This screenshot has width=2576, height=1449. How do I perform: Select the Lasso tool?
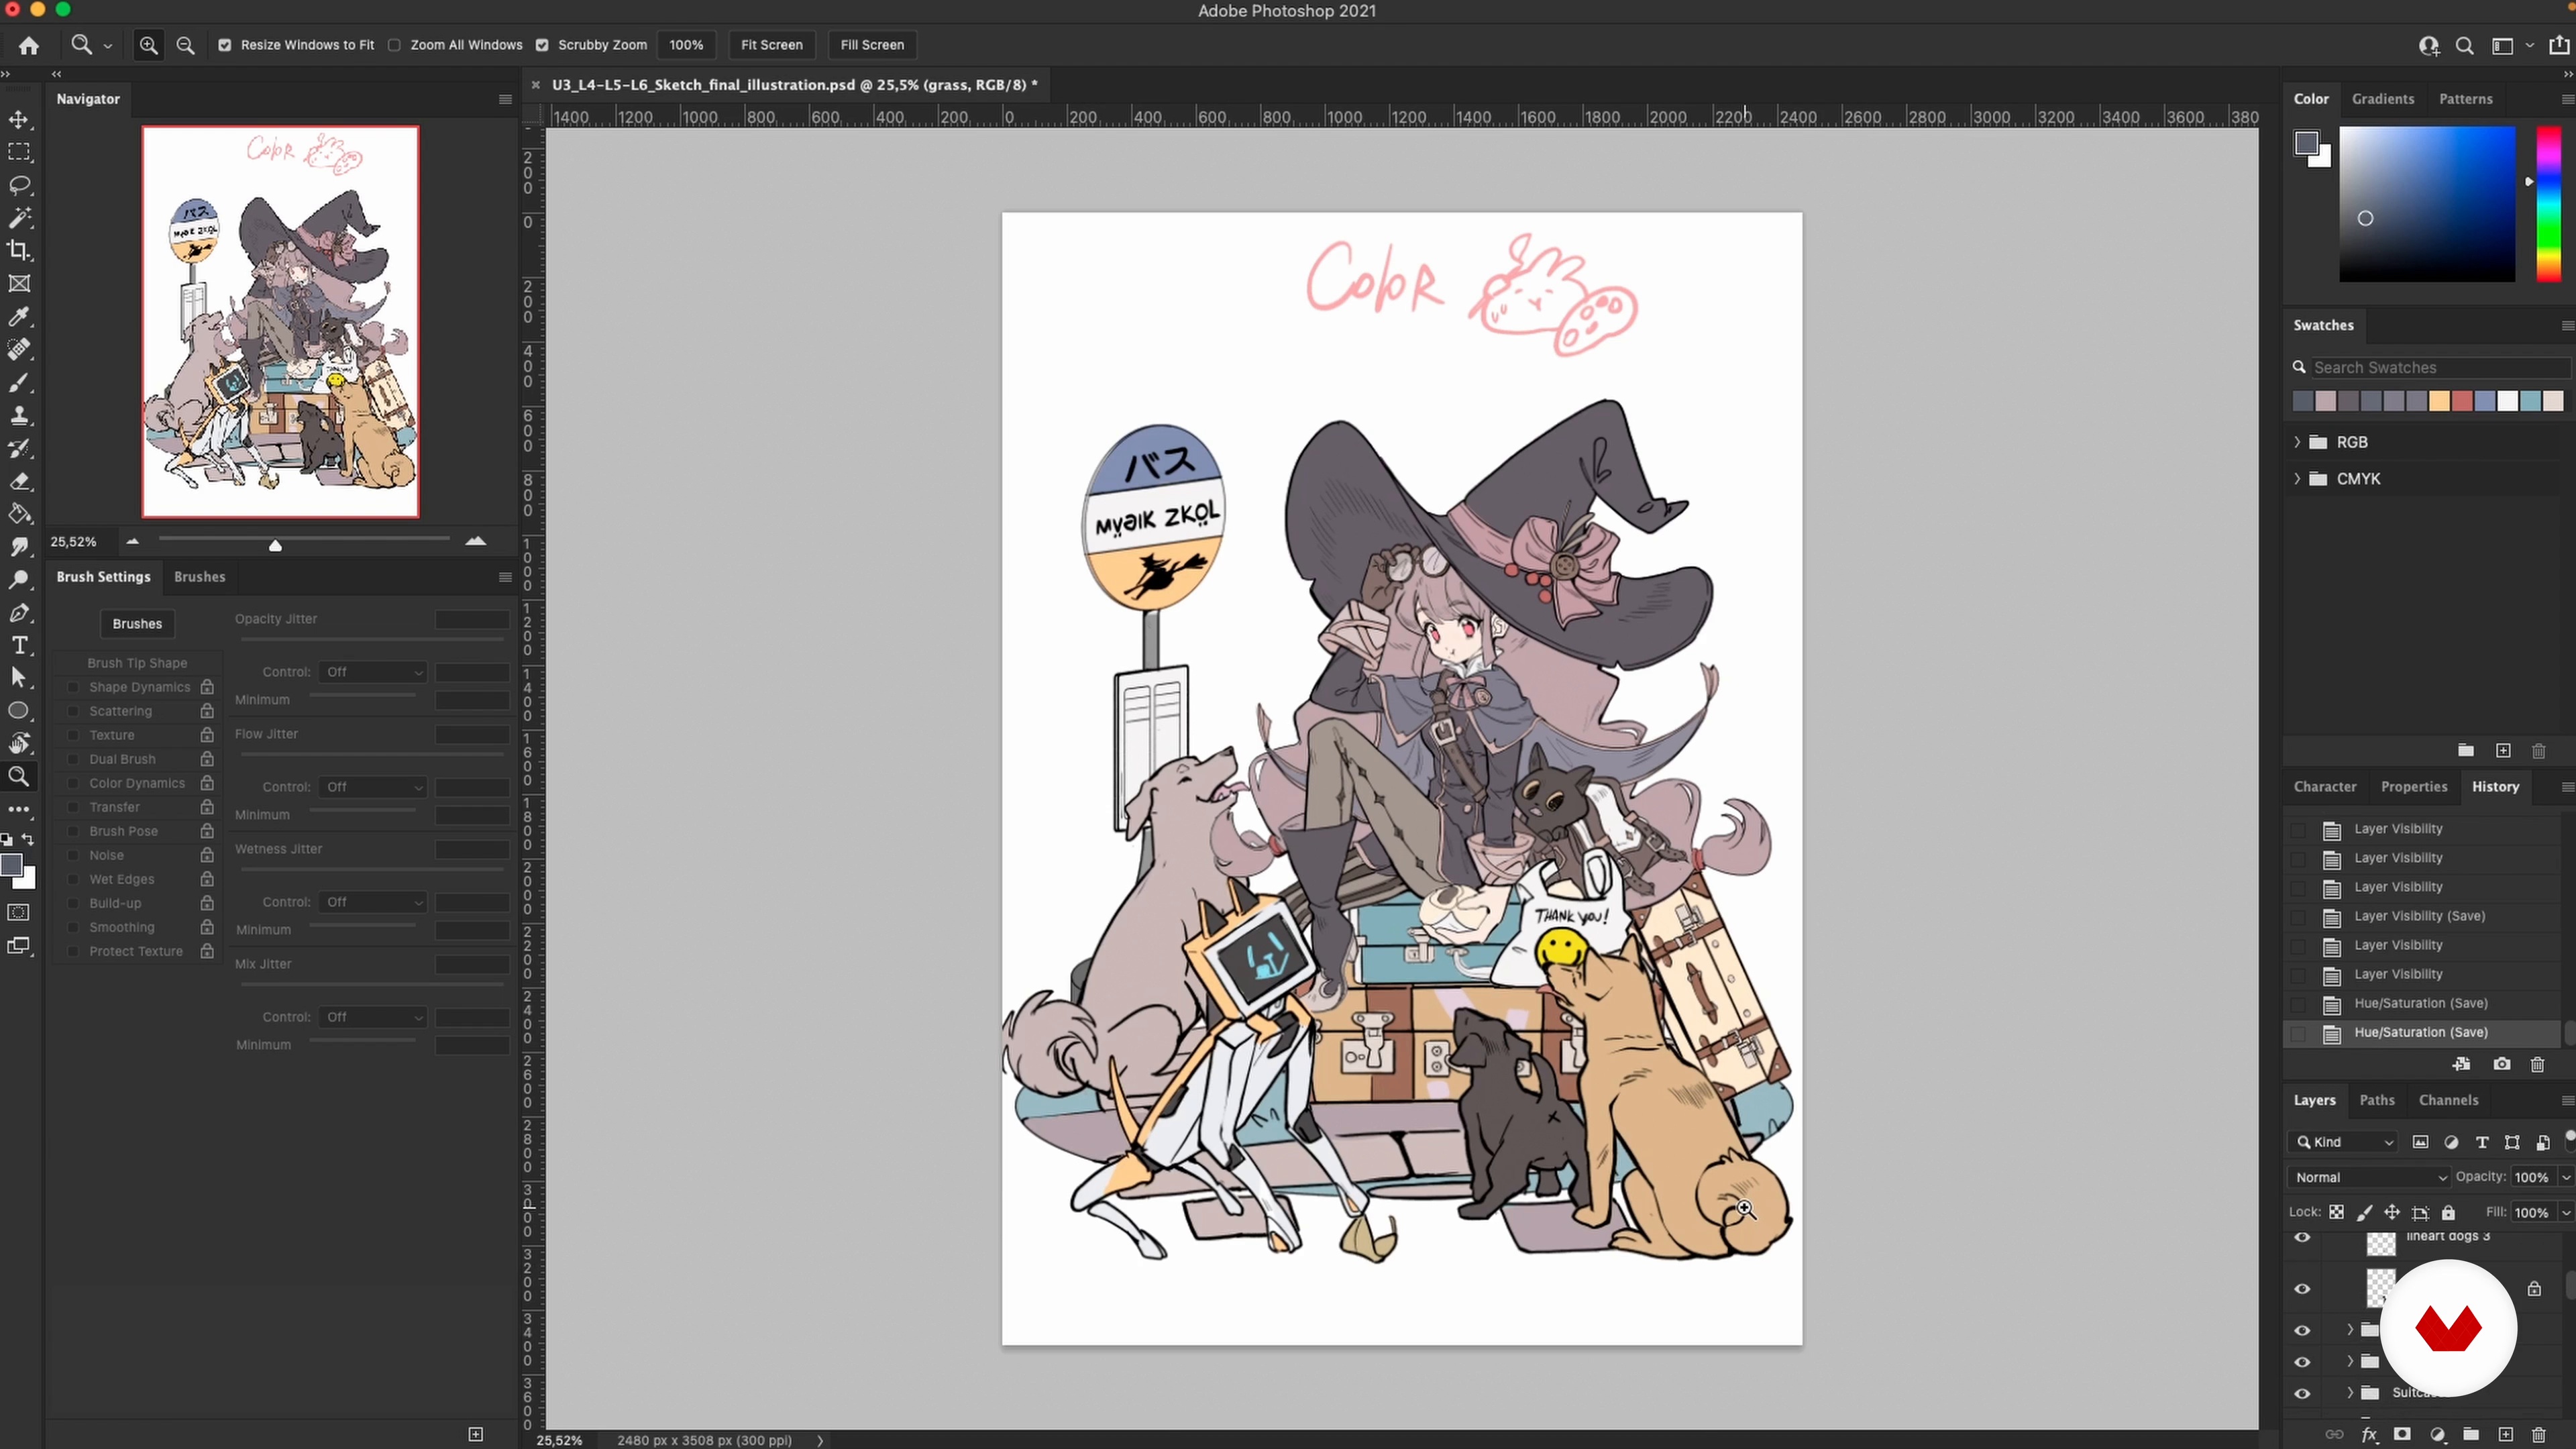pos(19,186)
